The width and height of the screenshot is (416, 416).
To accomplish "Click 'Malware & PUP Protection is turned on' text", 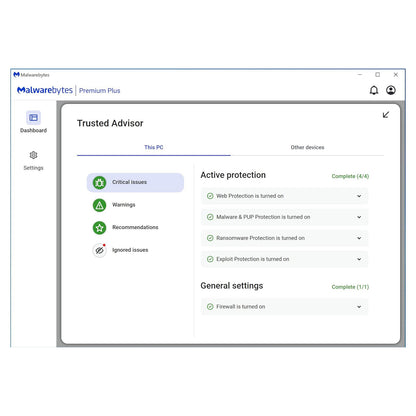I will pos(263,217).
